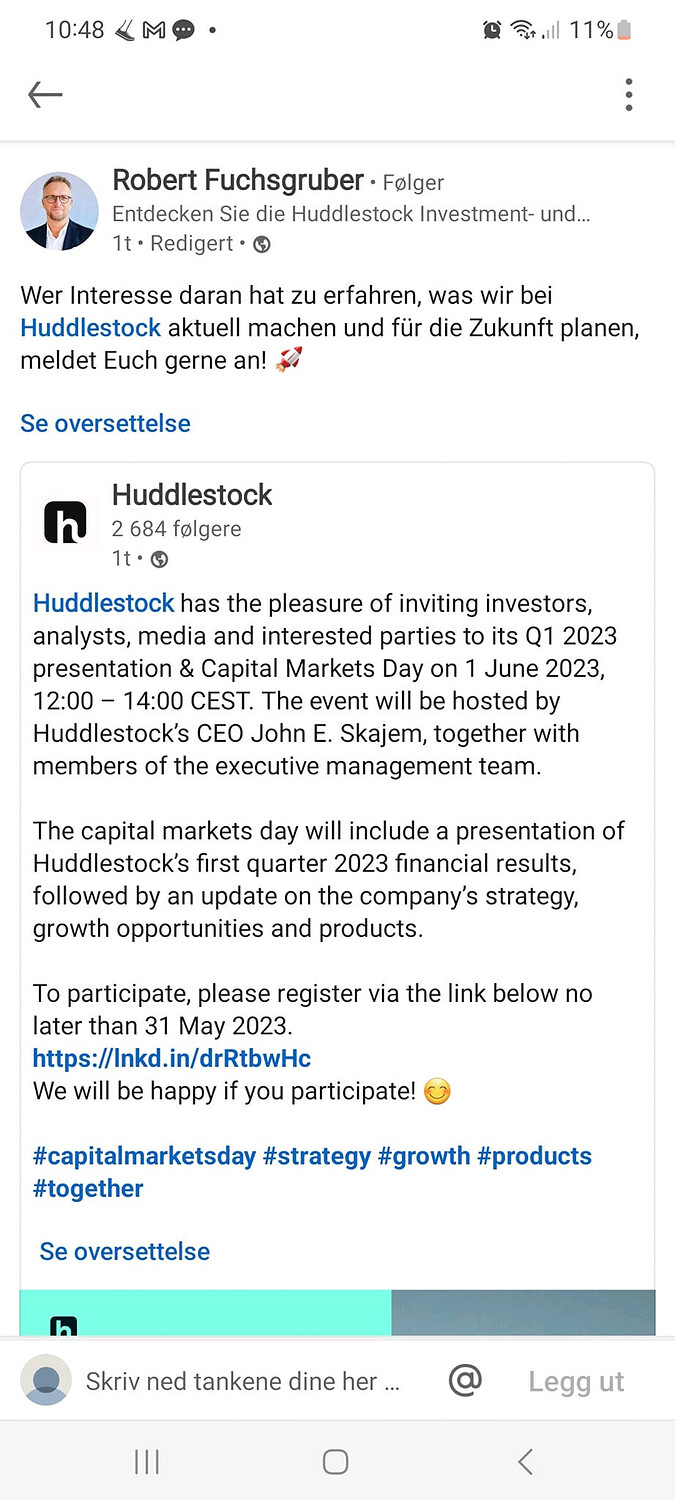Click the globe icon under Huddlestock followers
The image size is (675, 1500).
[x=159, y=559]
